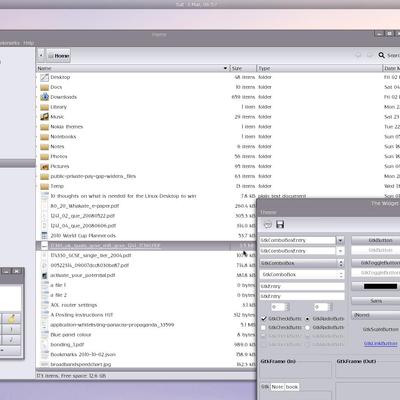This screenshot has height=400, width=400.
Task: Click the left spin button arrows
Action: click(288, 307)
